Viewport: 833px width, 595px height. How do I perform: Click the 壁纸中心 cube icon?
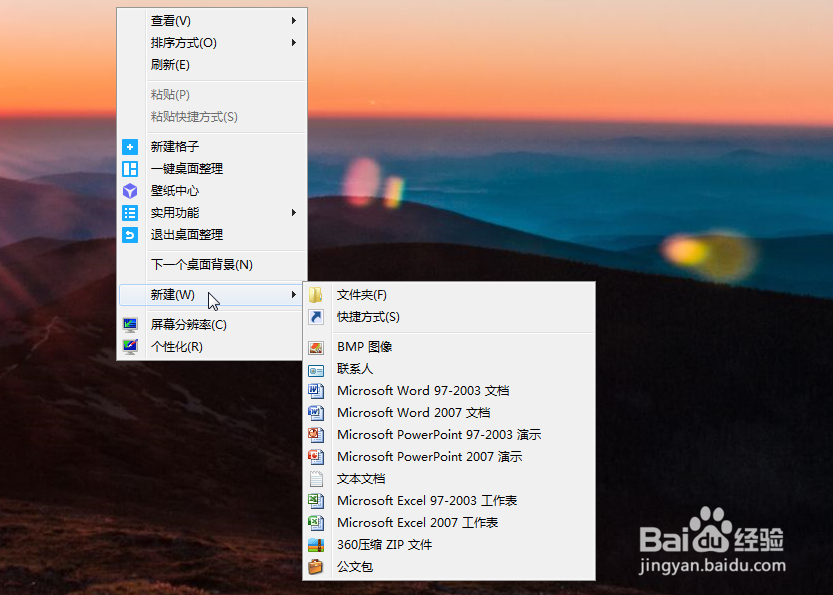pyautogui.click(x=130, y=191)
